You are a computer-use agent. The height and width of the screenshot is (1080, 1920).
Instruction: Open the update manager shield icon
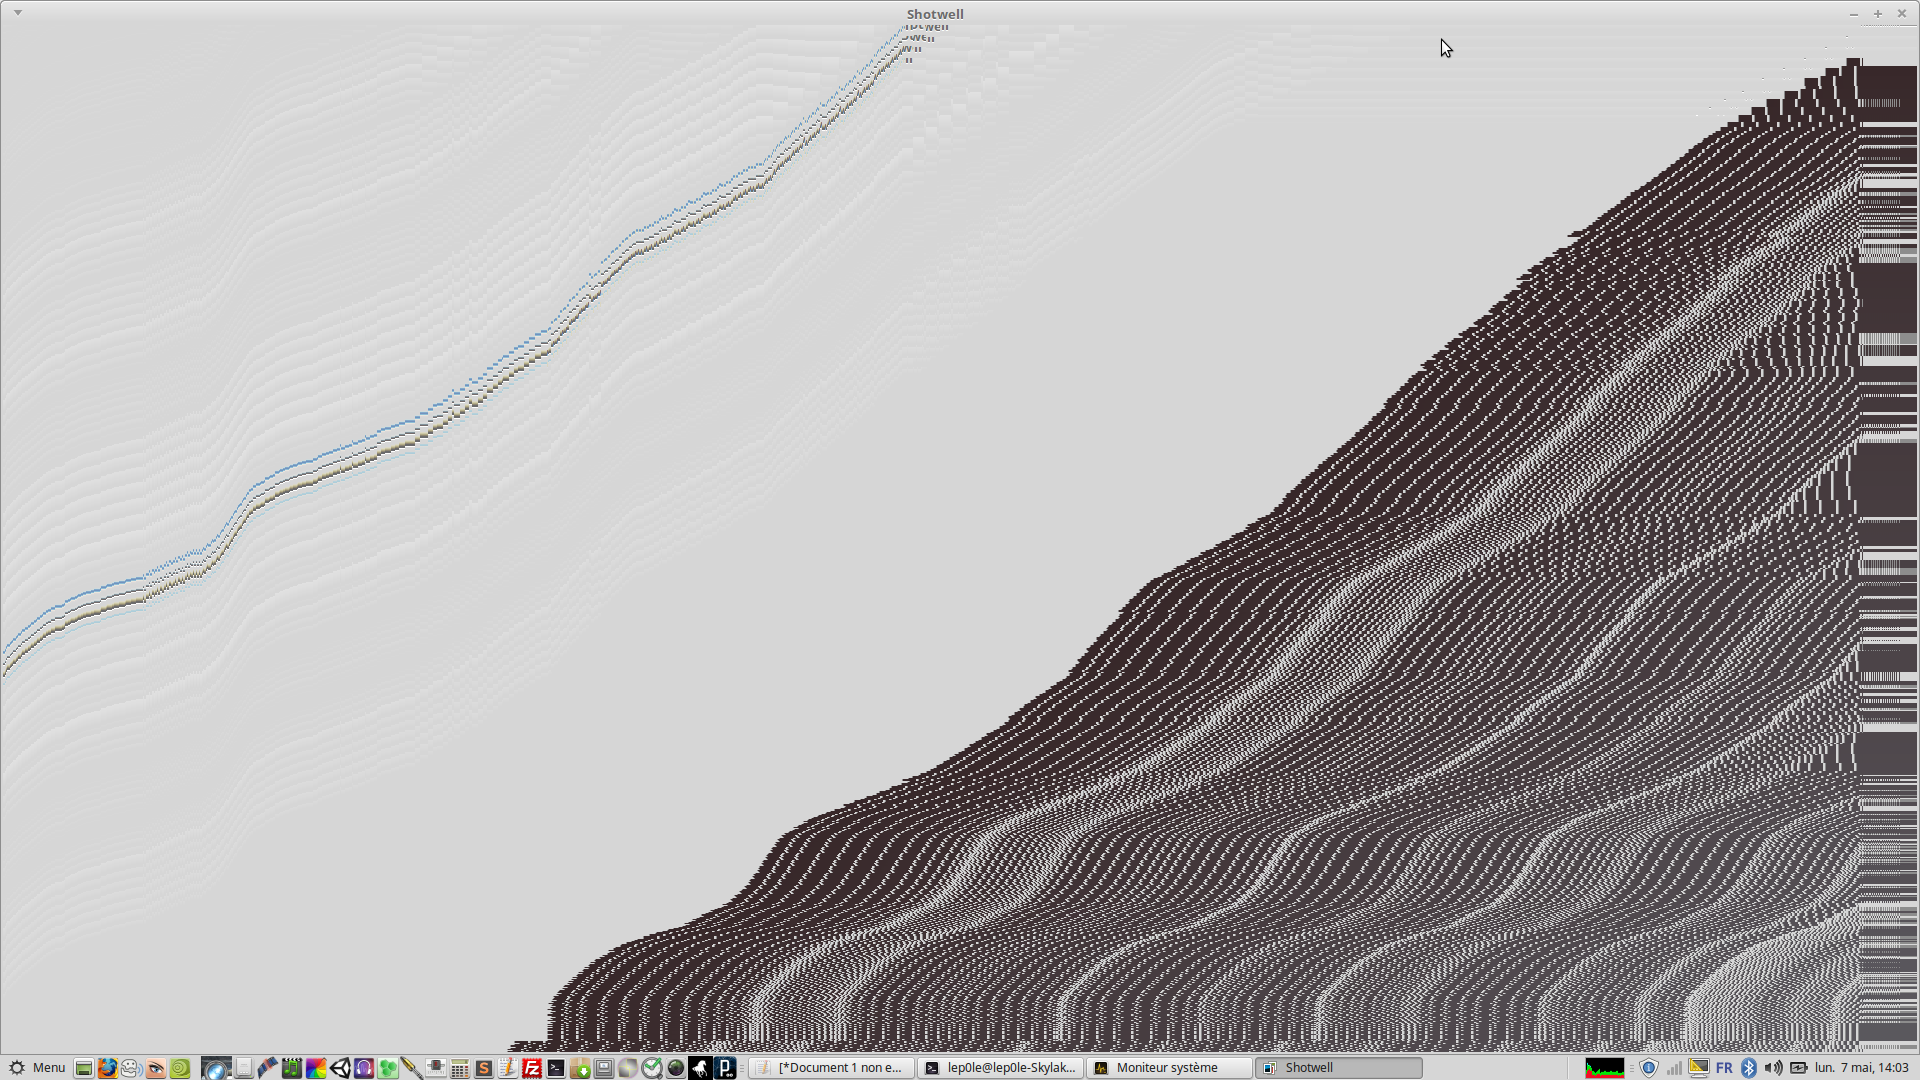pyautogui.click(x=1649, y=1068)
